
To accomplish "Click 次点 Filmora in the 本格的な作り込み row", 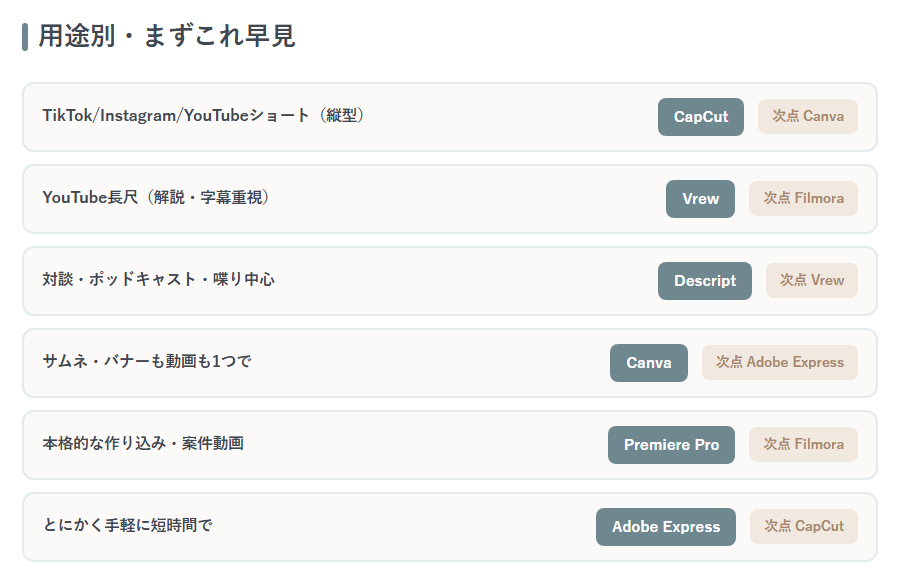I will (x=803, y=445).
